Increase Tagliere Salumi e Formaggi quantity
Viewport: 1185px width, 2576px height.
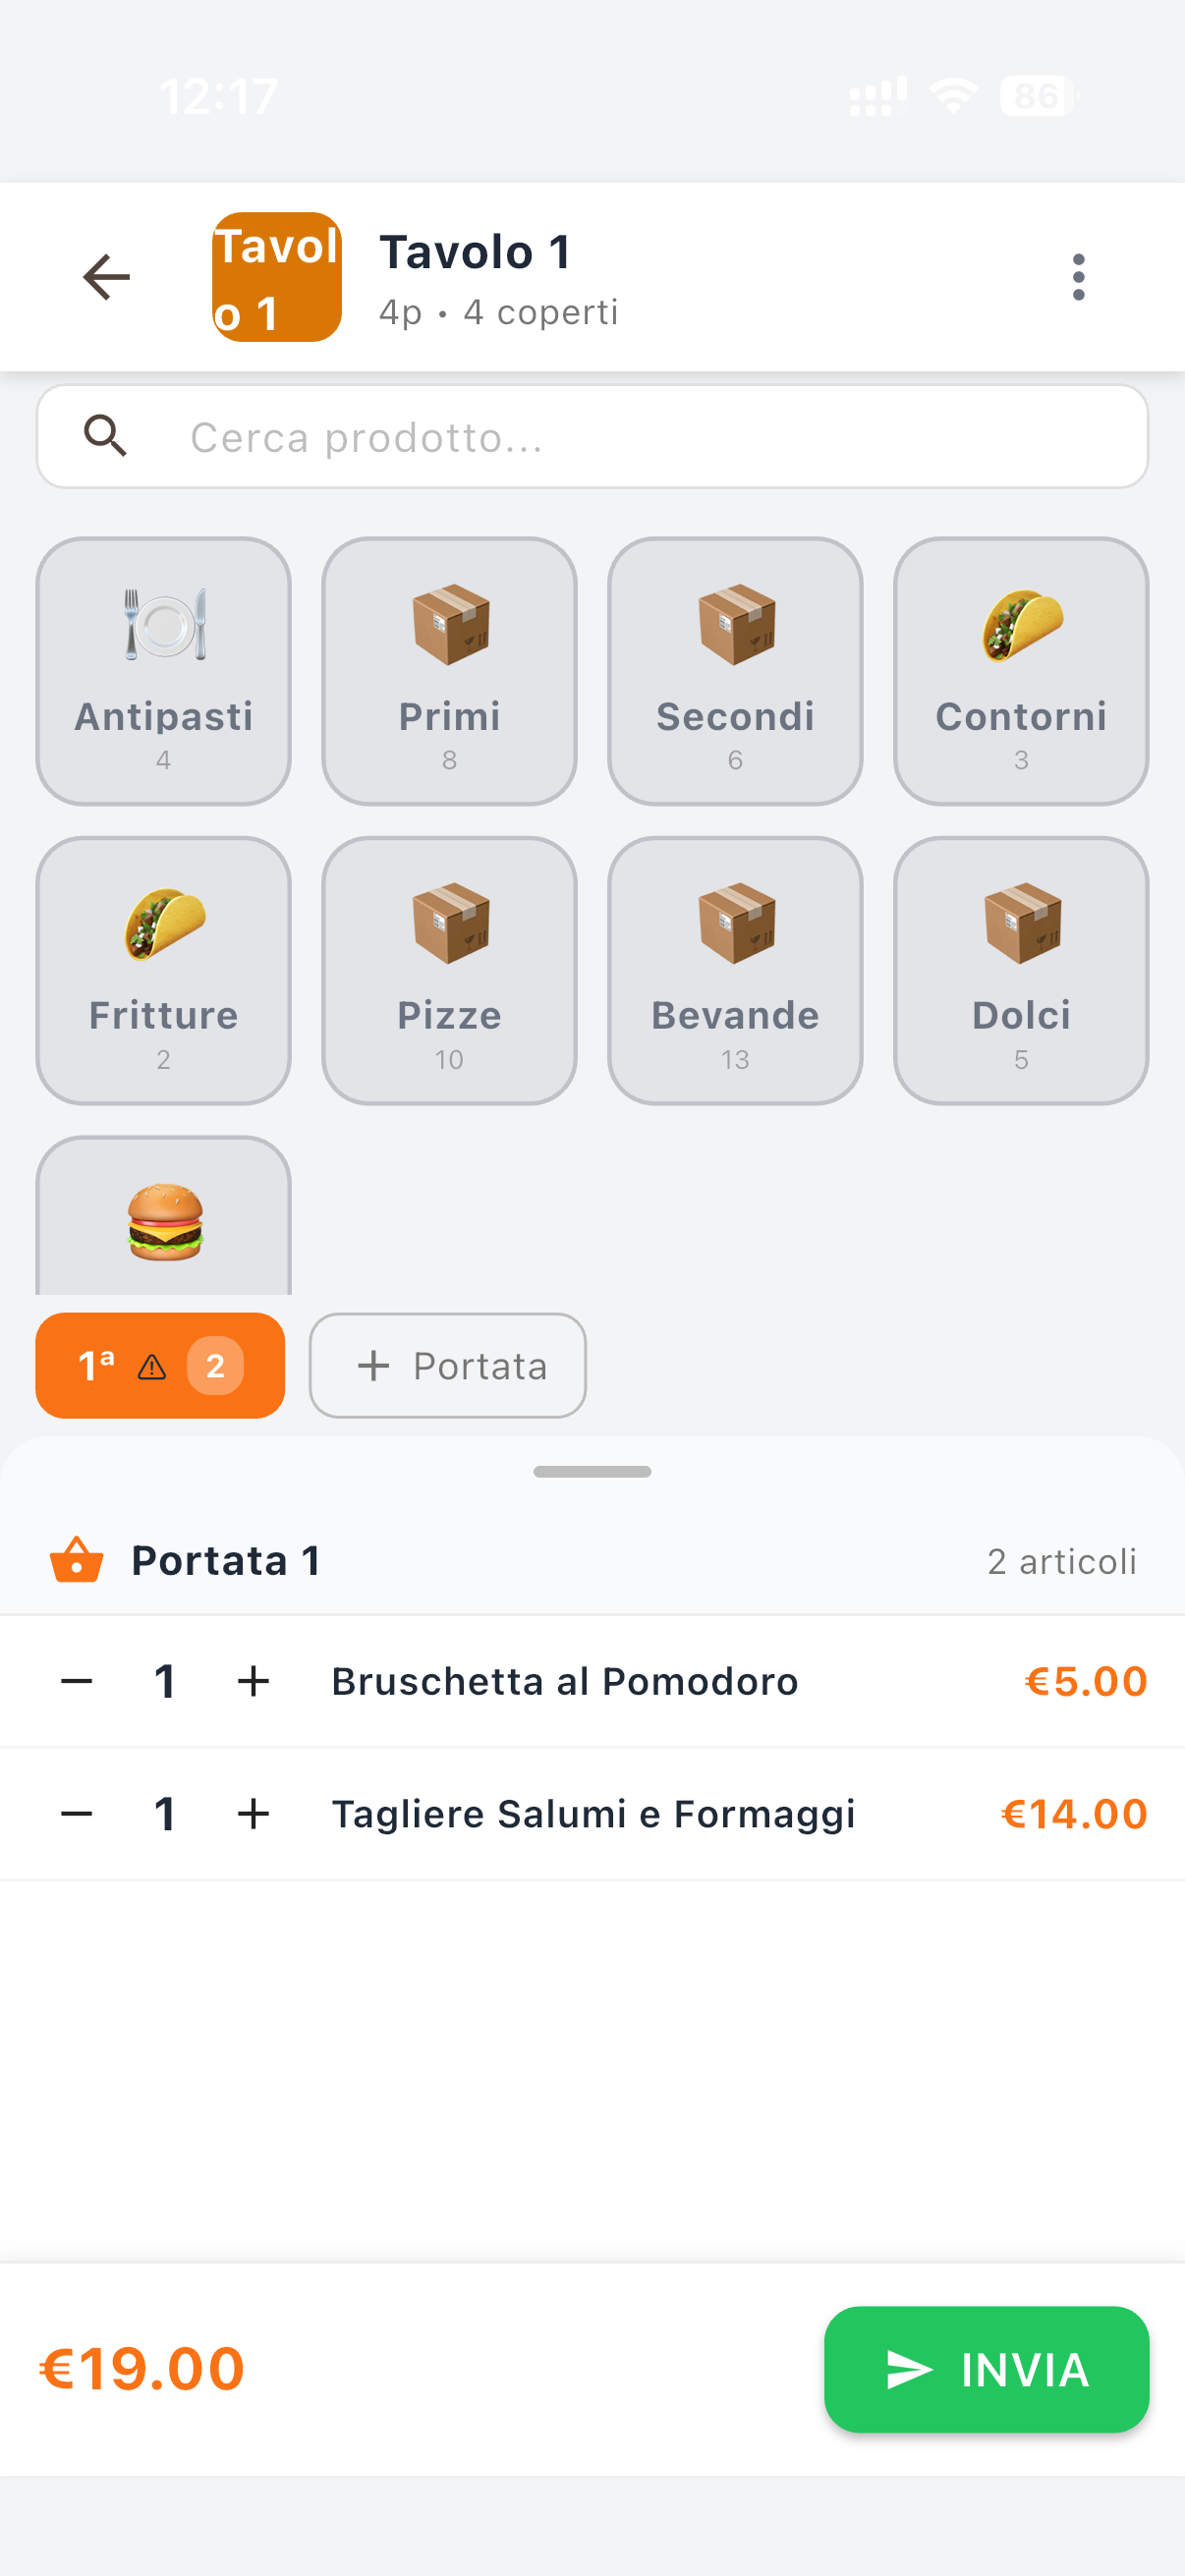tap(253, 1814)
